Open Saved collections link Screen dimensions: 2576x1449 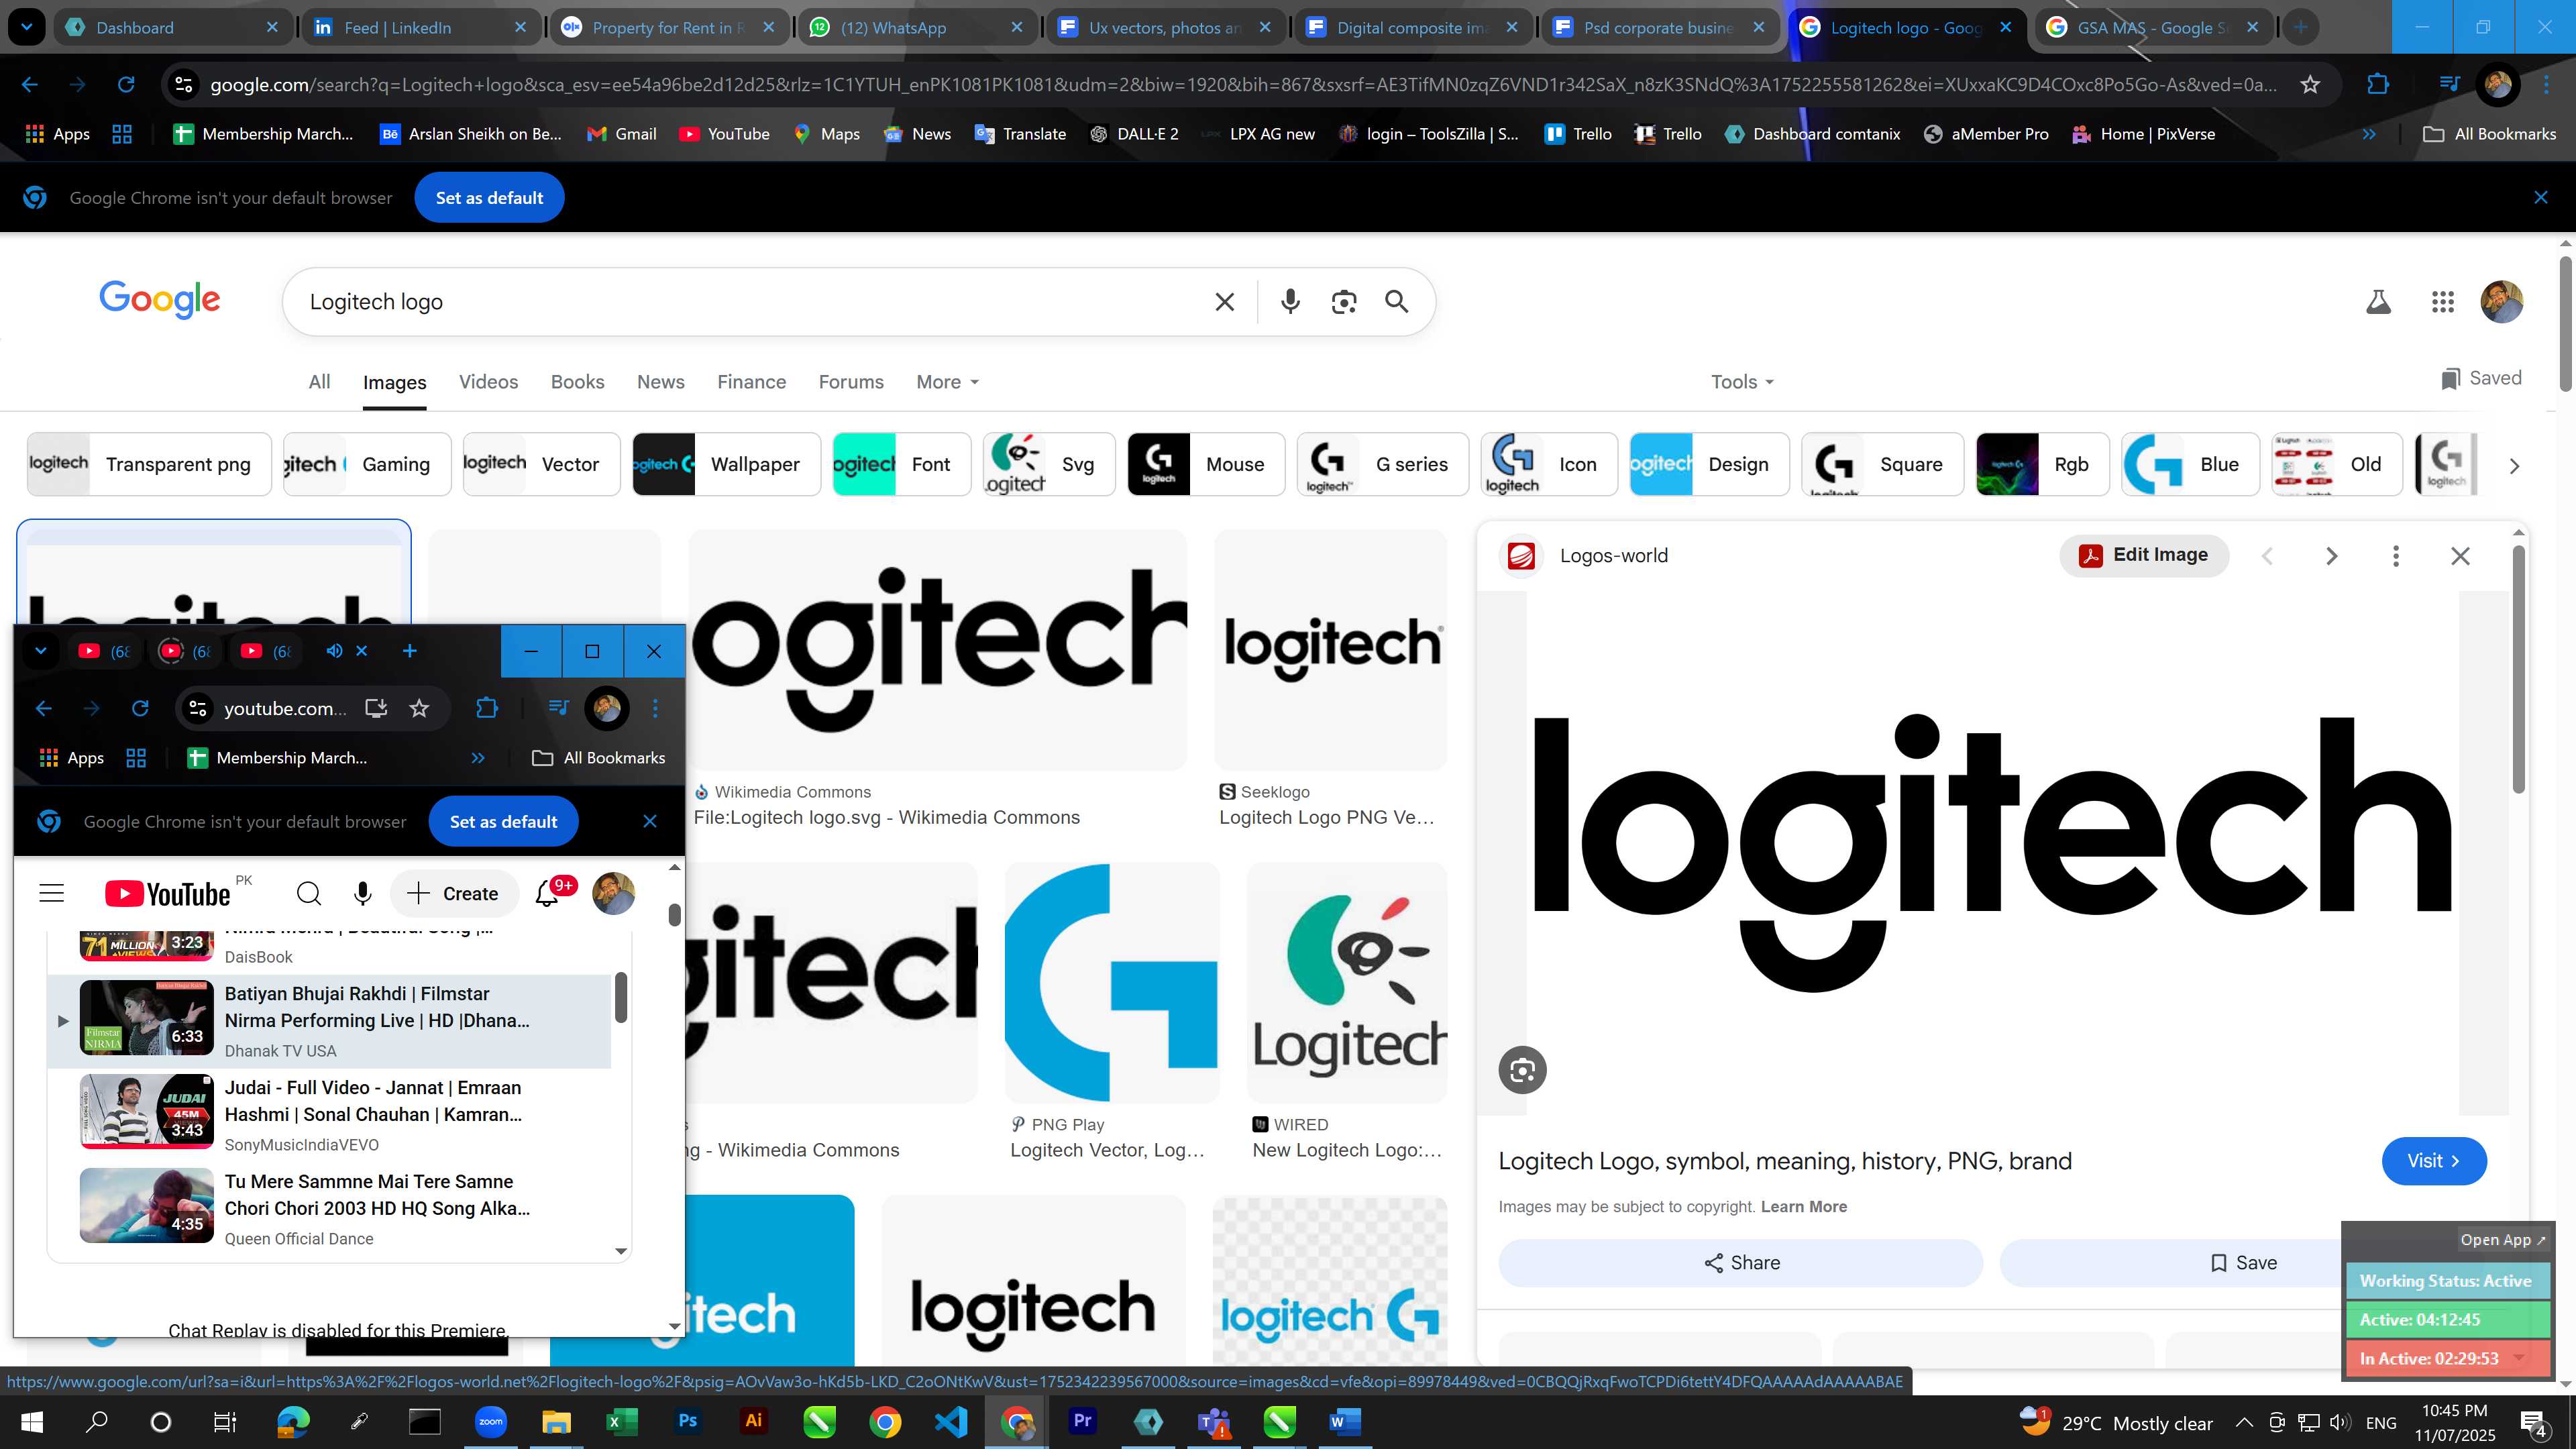point(2481,378)
